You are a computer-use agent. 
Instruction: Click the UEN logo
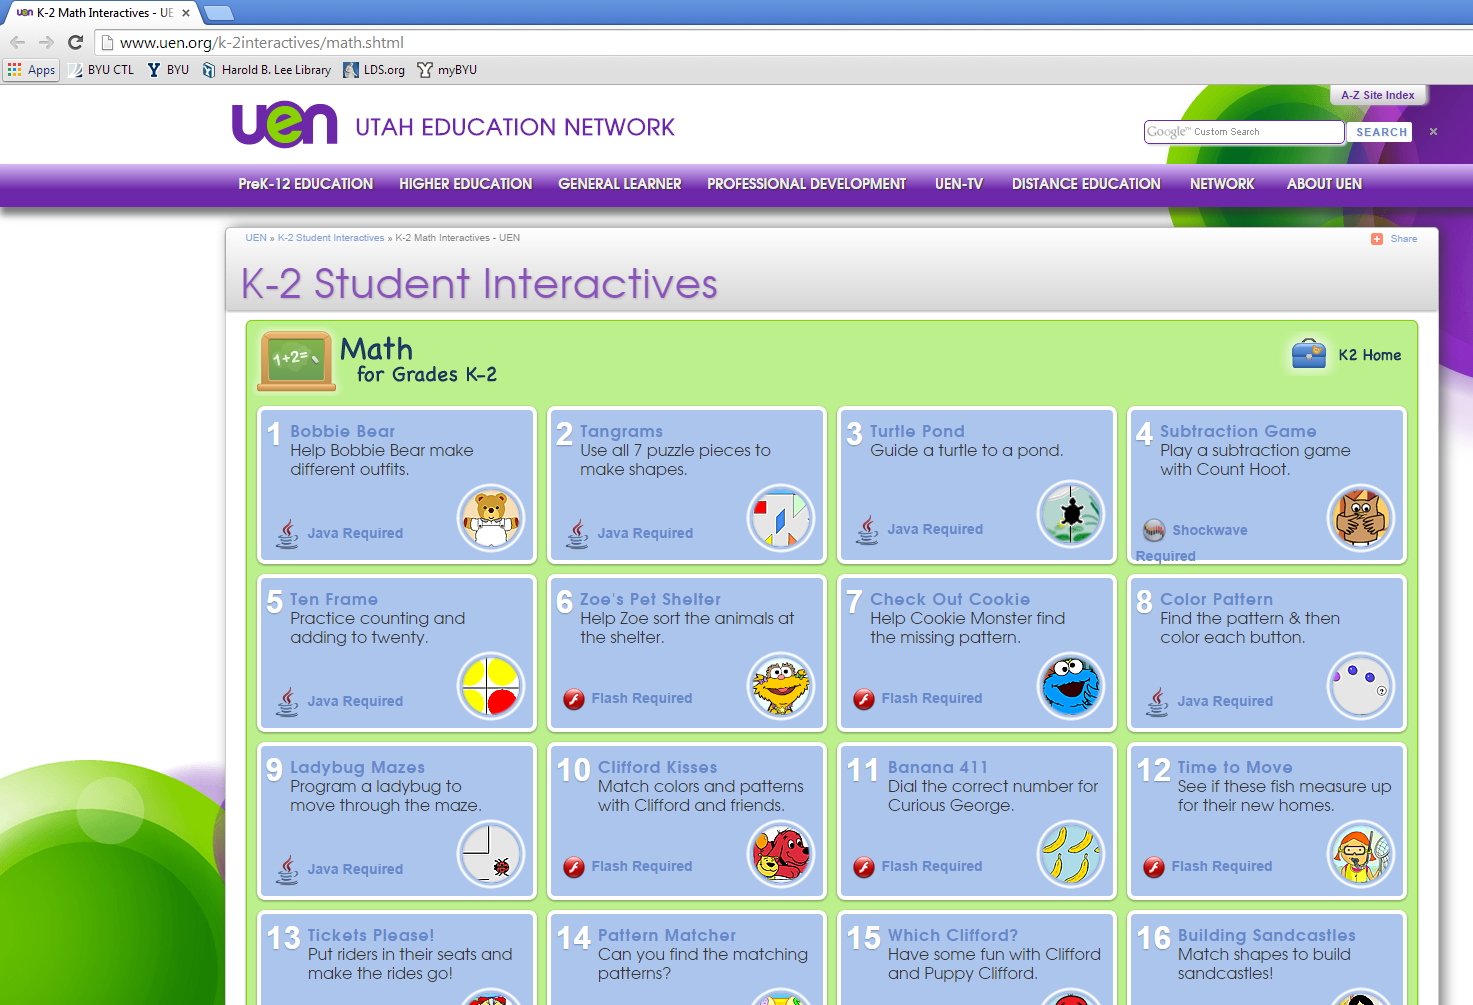coord(285,124)
